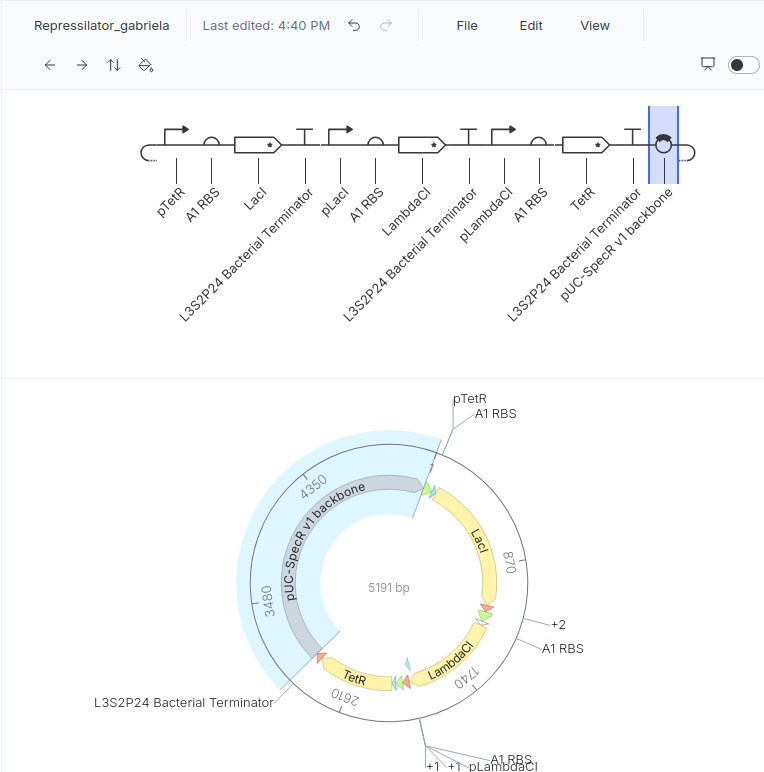Select the pTetR promoter glyph
Image resolution: width=764 pixels, height=772 pixels.
pyautogui.click(x=176, y=135)
